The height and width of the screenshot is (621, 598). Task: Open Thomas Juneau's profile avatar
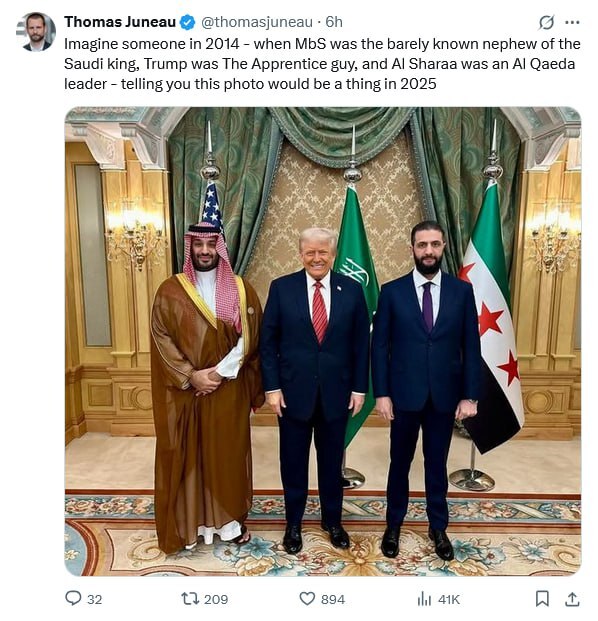tap(36, 32)
